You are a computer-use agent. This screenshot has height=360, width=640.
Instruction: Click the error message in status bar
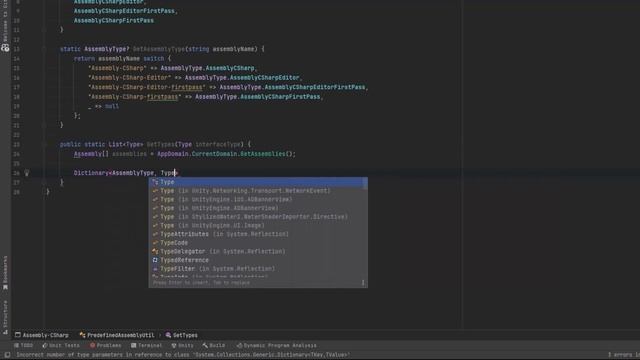click(x=183, y=355)
